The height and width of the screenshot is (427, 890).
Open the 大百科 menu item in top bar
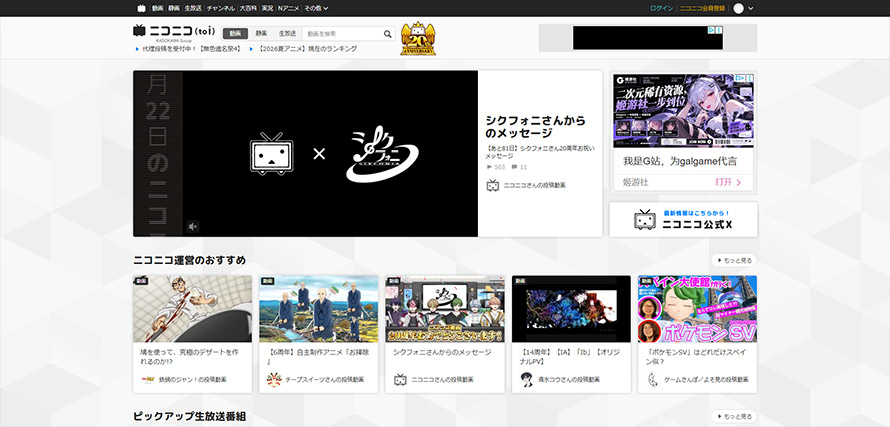coord(248,9)
